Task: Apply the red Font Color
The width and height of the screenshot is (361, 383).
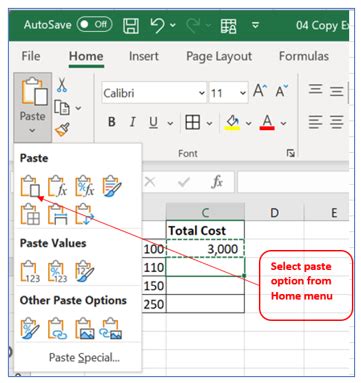Action: click(267, 122)
